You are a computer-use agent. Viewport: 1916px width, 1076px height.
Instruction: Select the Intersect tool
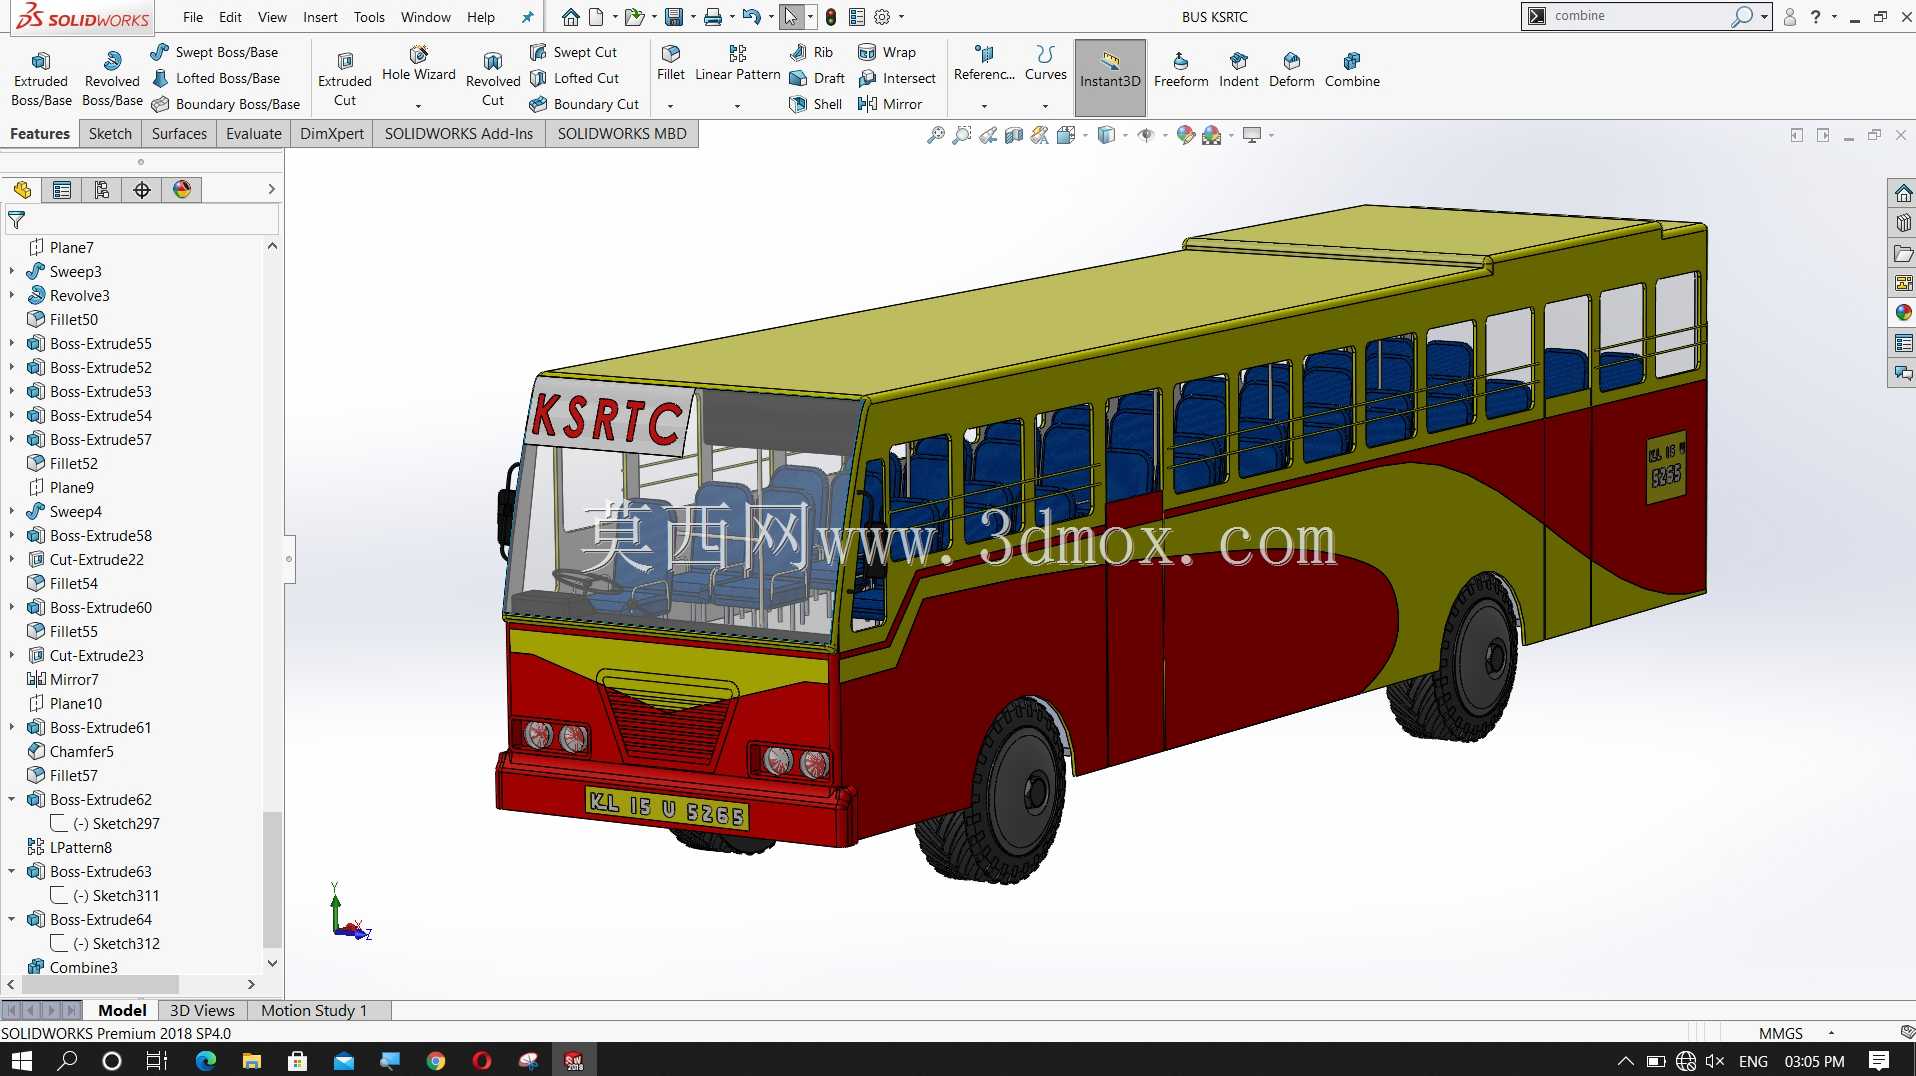pyautogui.click(x=897, y=78)
